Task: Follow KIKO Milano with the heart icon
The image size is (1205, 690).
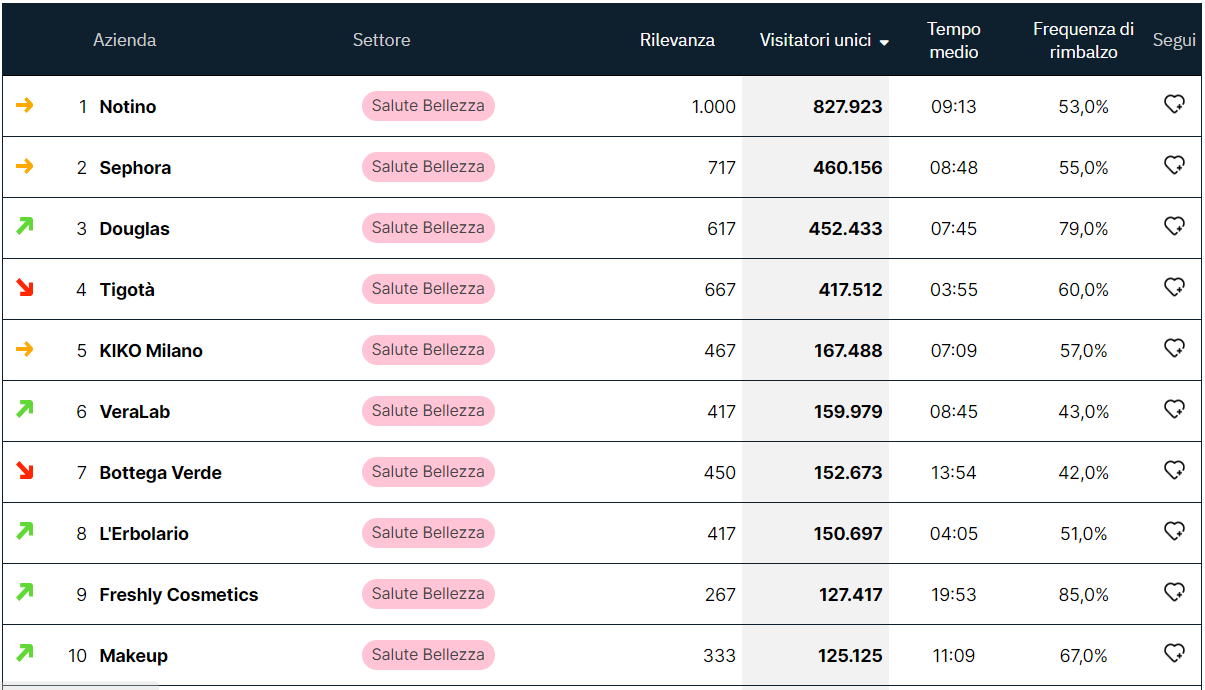Action: pyautogui.click(x=1175, y=348)
